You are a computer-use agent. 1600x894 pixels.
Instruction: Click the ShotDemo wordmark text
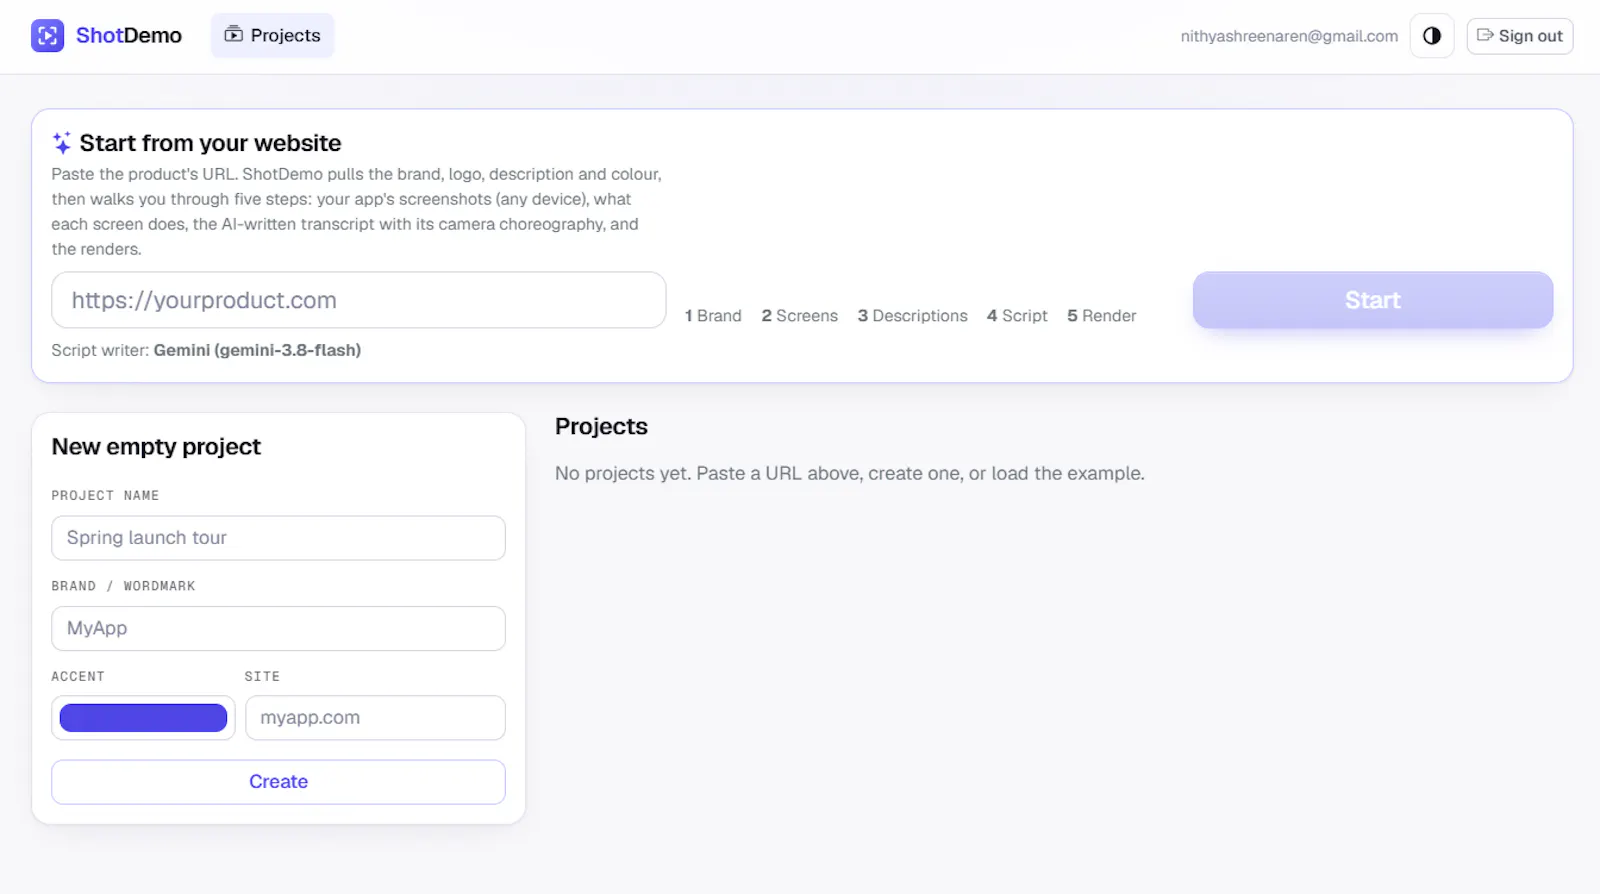(x=129, y=36)
